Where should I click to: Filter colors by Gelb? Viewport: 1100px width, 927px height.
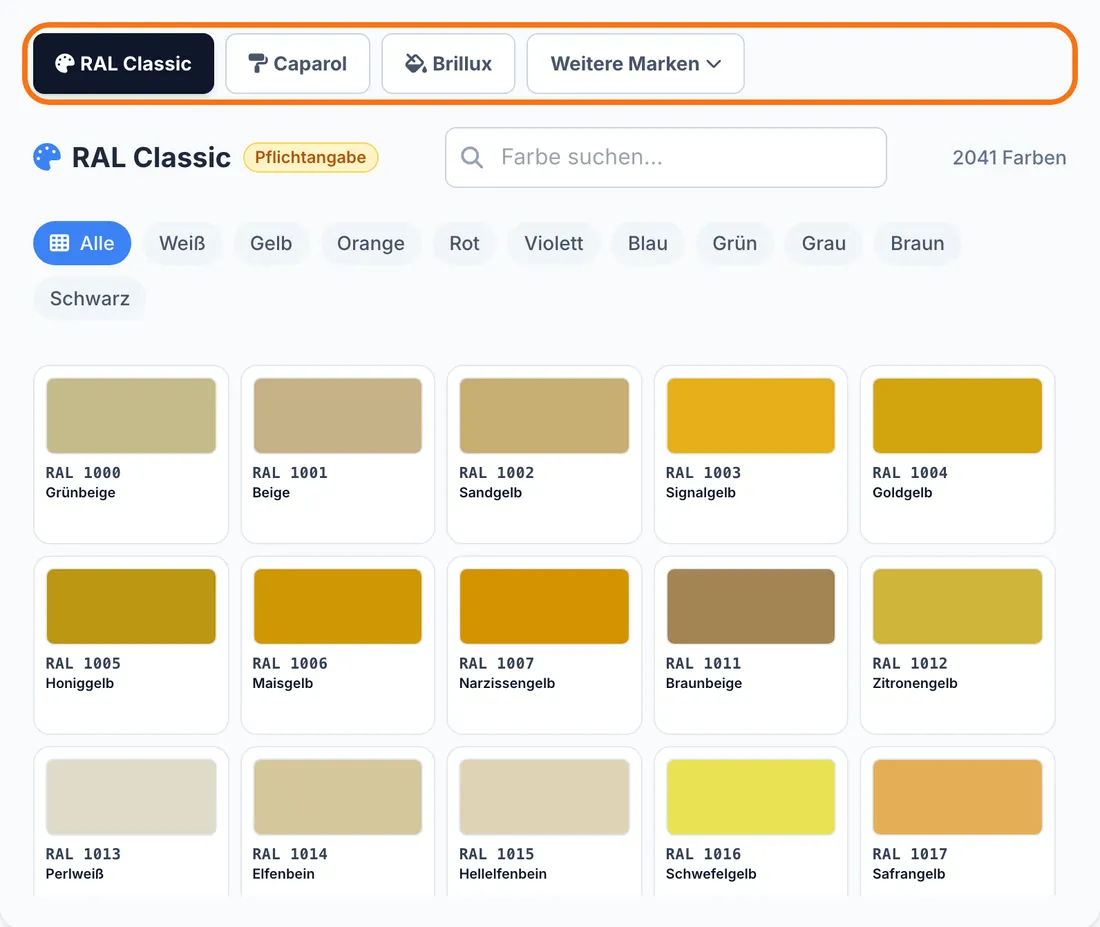coord(271,243)
